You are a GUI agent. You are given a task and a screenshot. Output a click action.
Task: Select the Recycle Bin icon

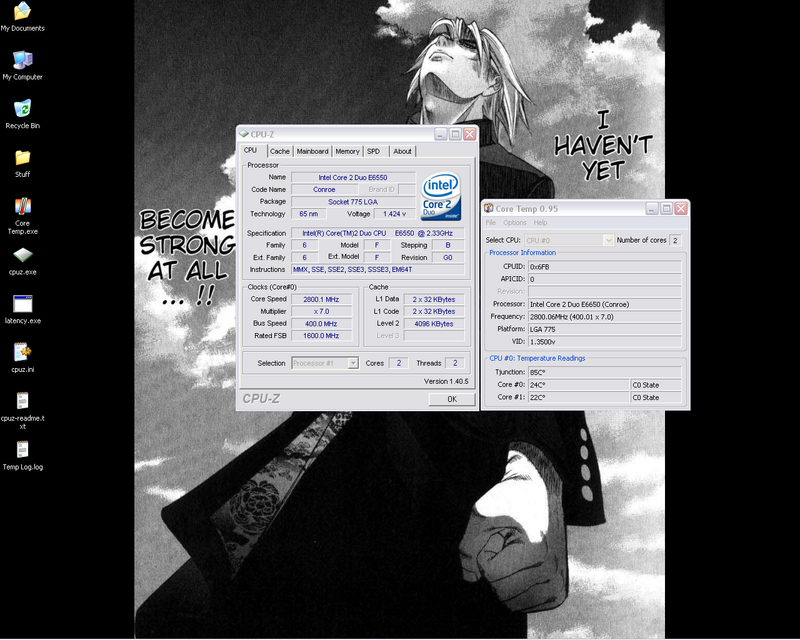(22, 114)
